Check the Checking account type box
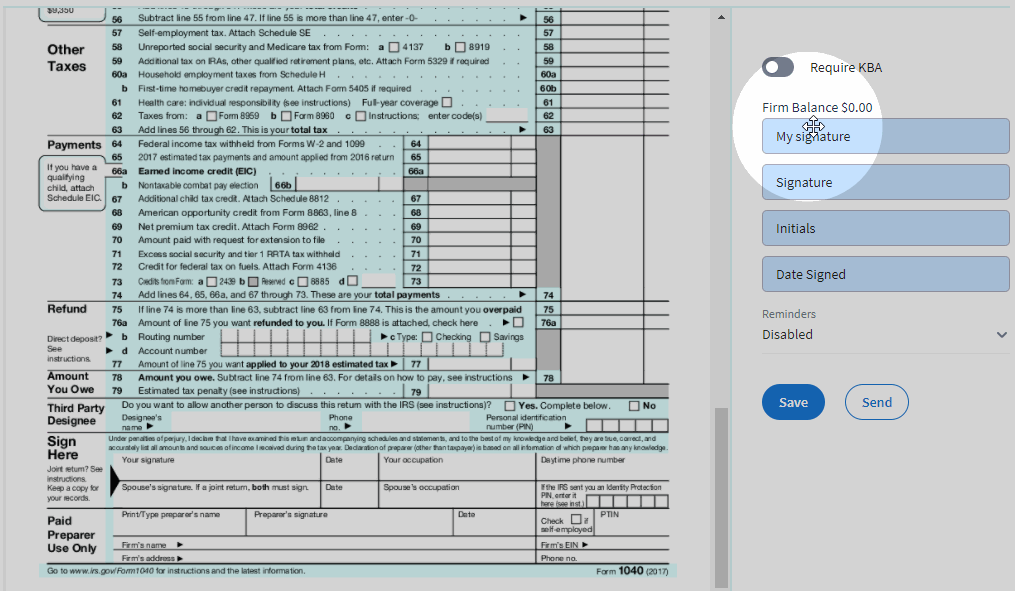 [x=426, y=335]
